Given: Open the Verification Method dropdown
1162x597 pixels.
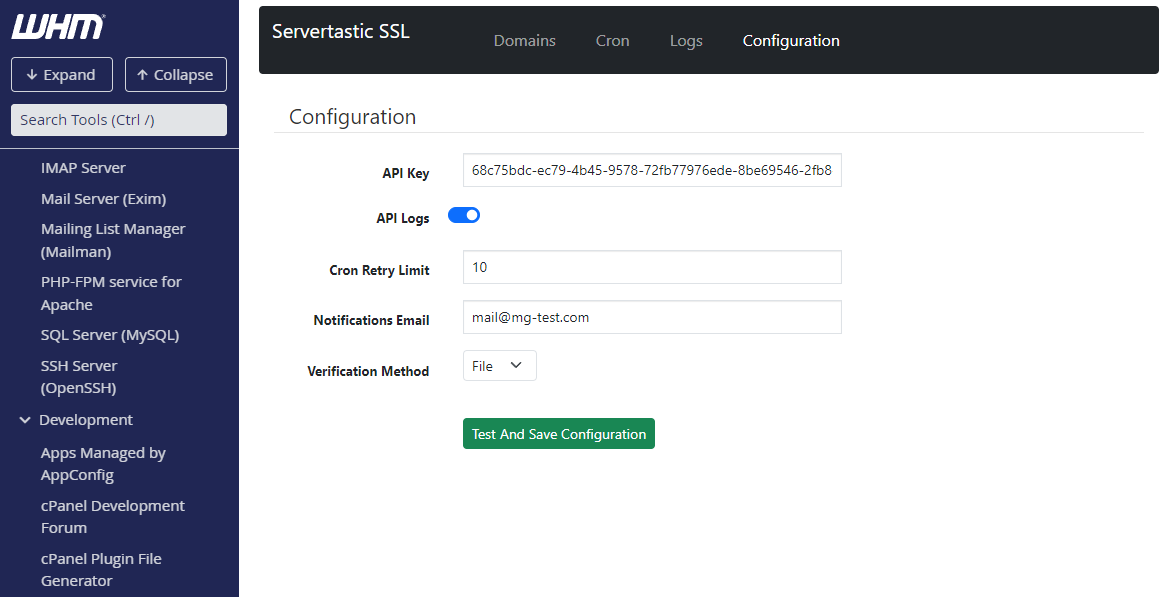Looking at the screenshot, I should click(499, 366).
